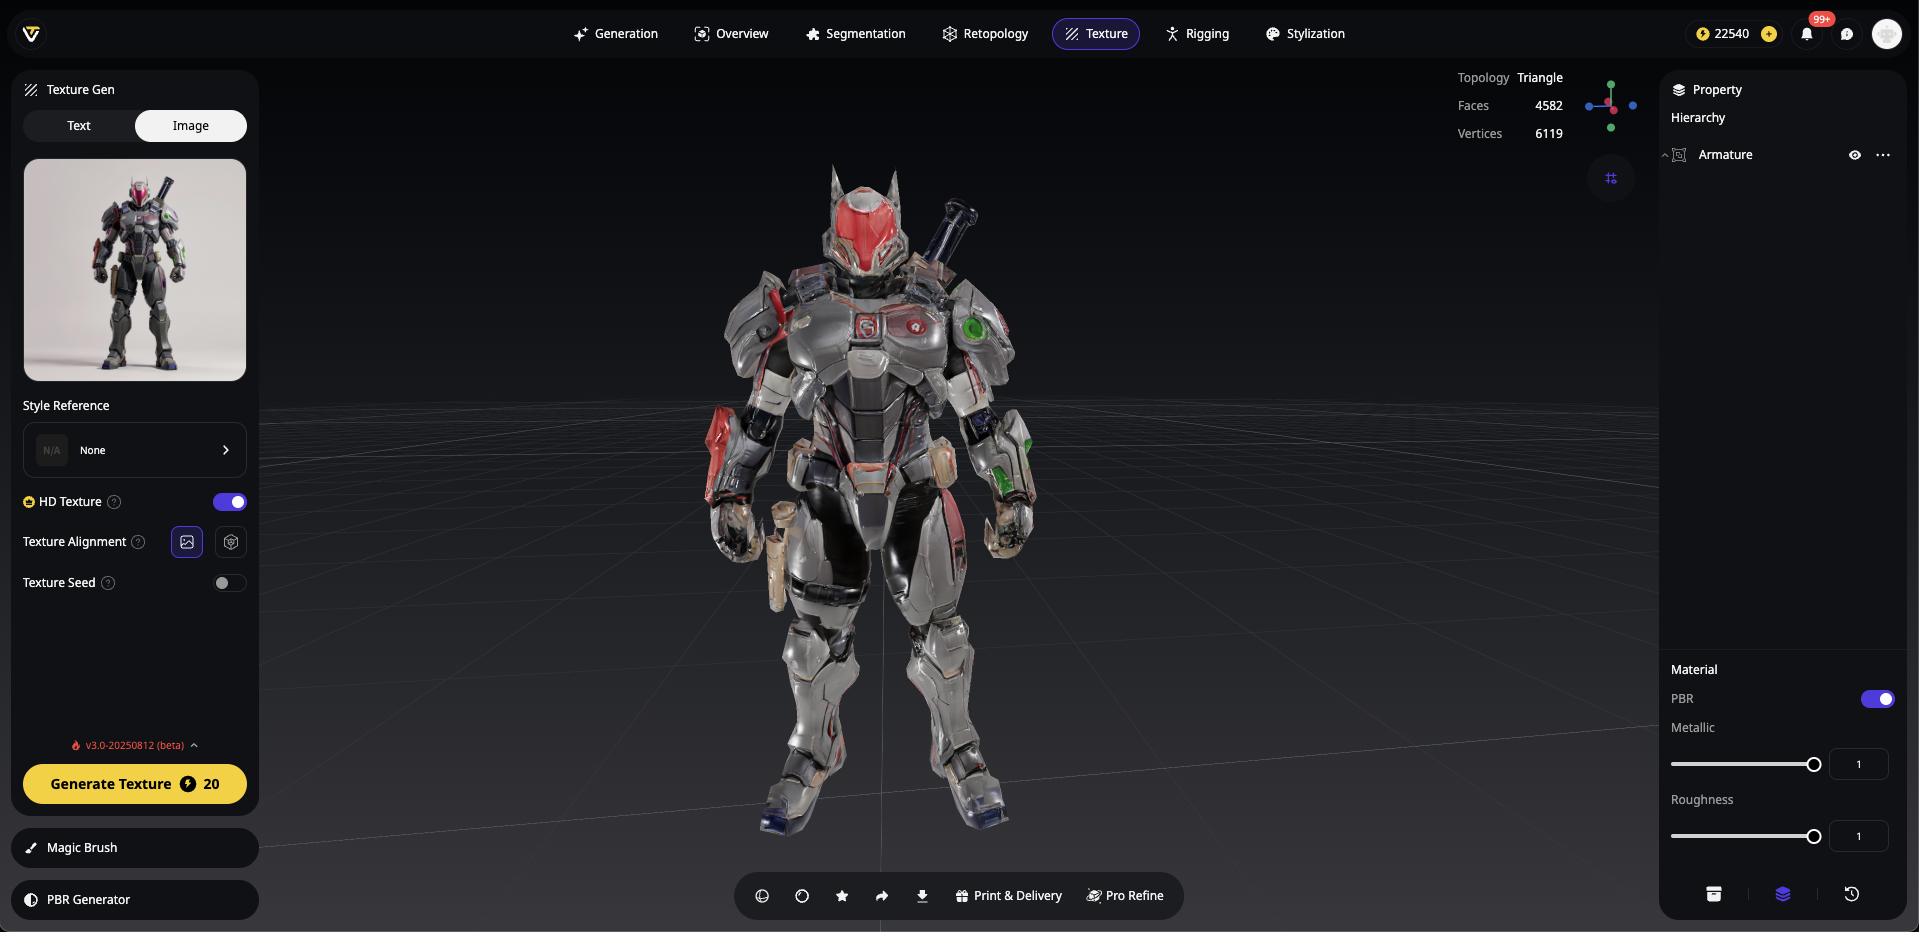Collapse the Armature tree caret

1665,155
